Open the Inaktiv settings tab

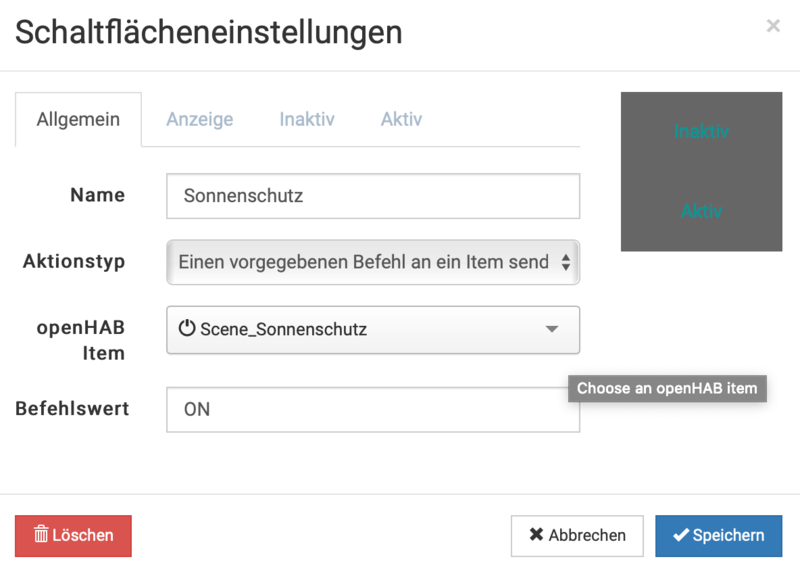pyautogui.click(x=307, y=119)
